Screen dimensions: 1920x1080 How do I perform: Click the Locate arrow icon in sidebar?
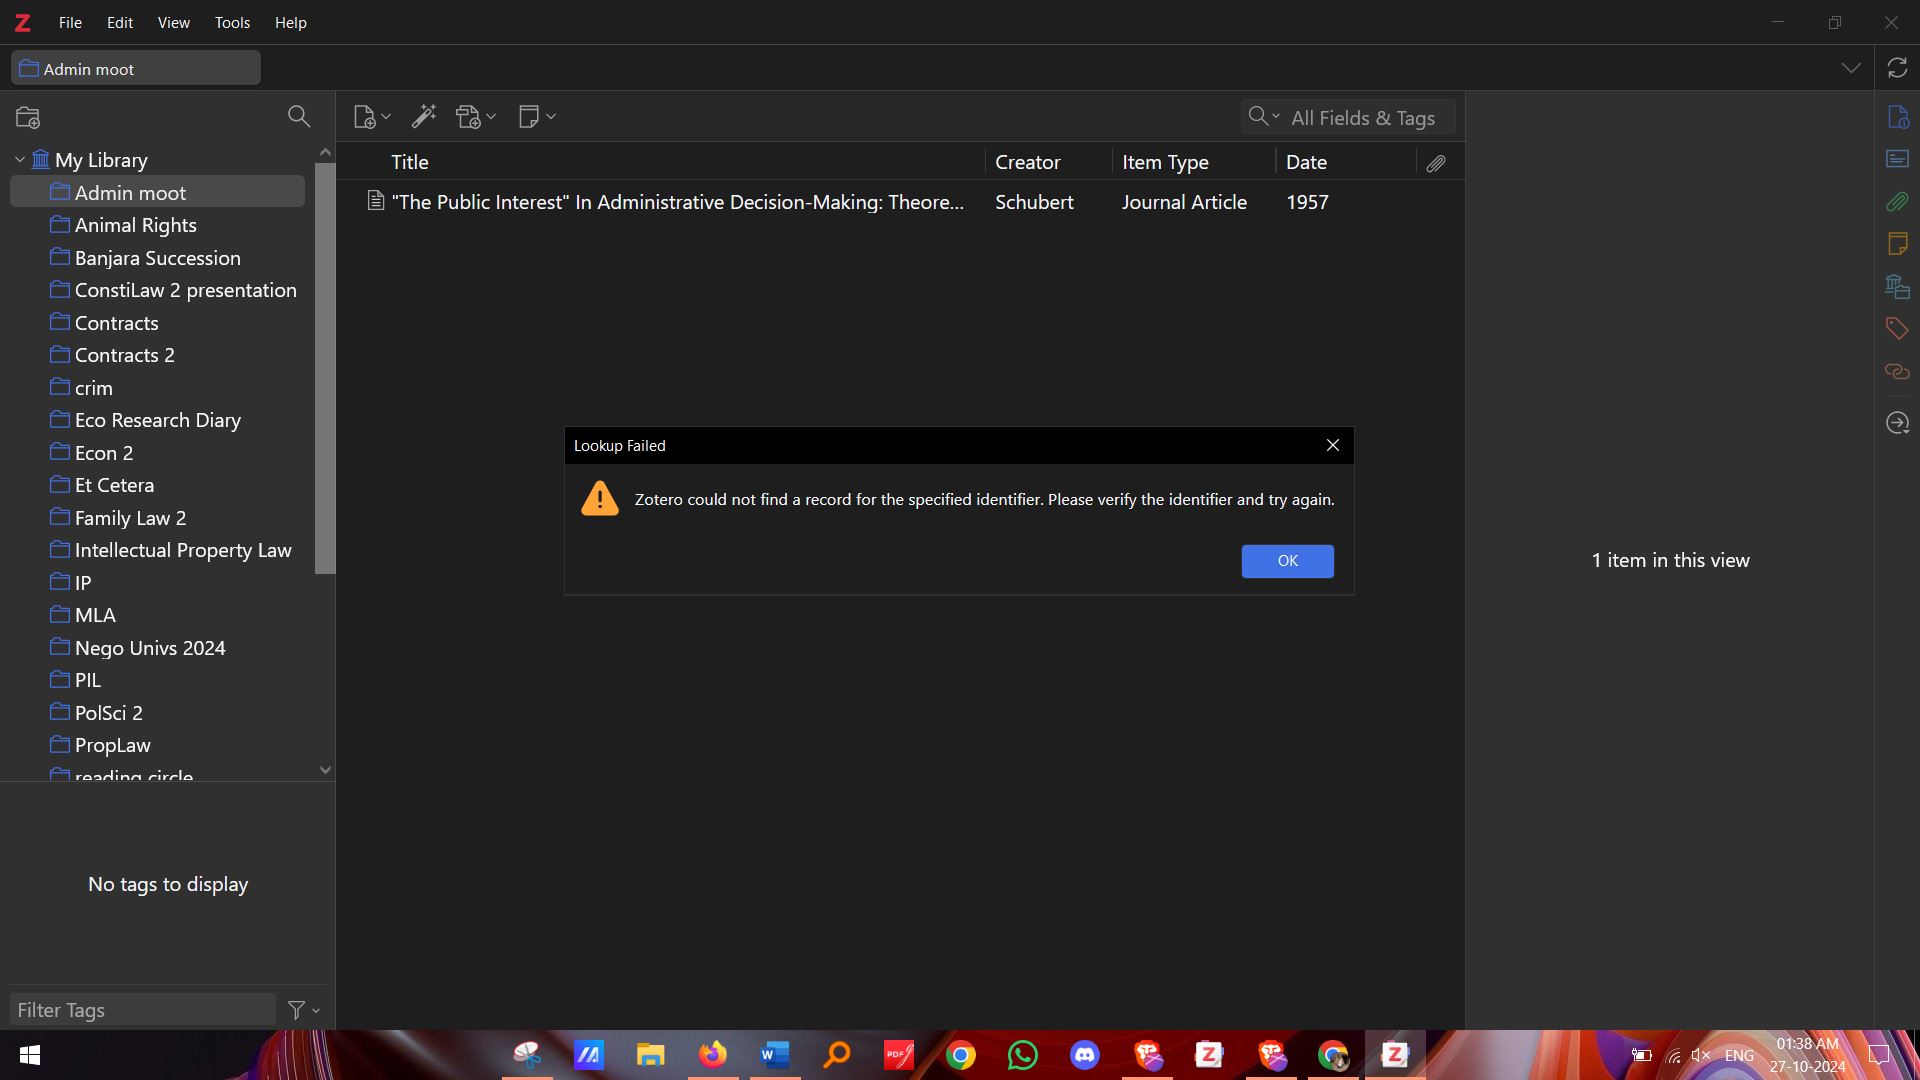[x=1897, y=423]
